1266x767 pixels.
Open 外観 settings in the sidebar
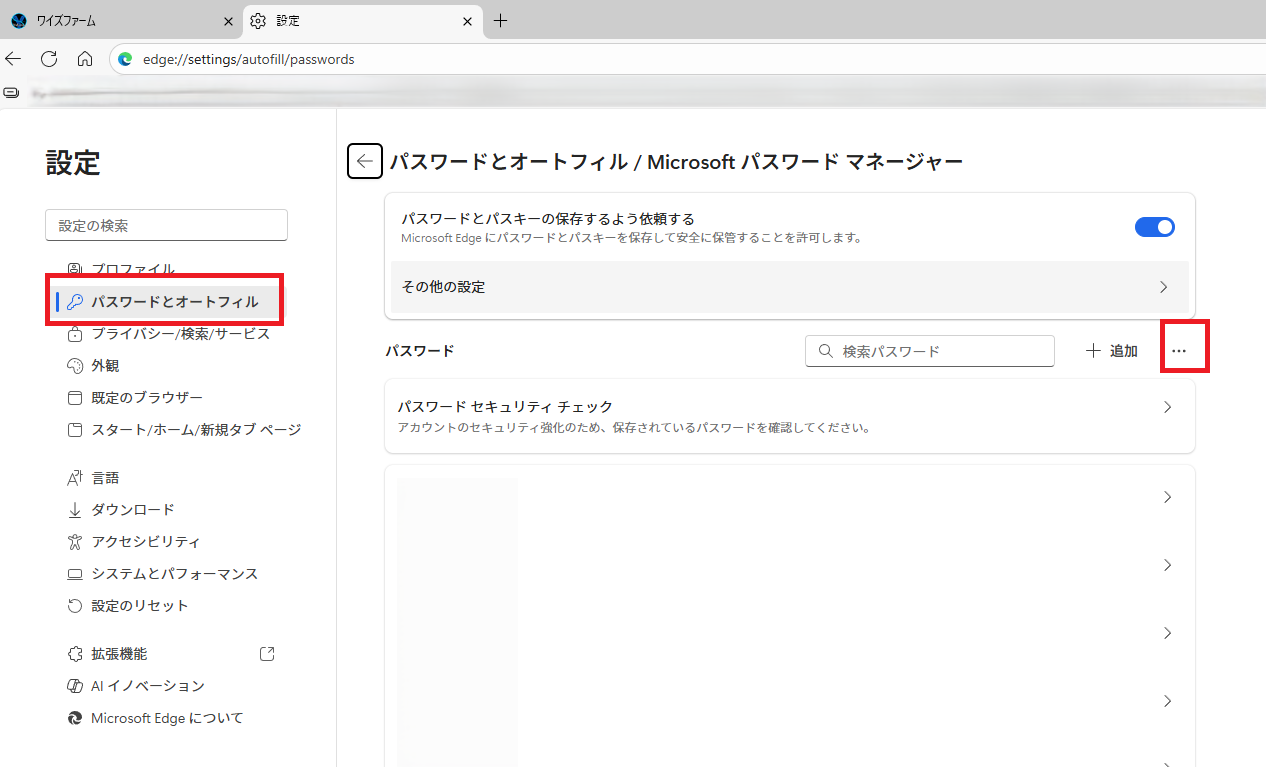pos(105,366)
